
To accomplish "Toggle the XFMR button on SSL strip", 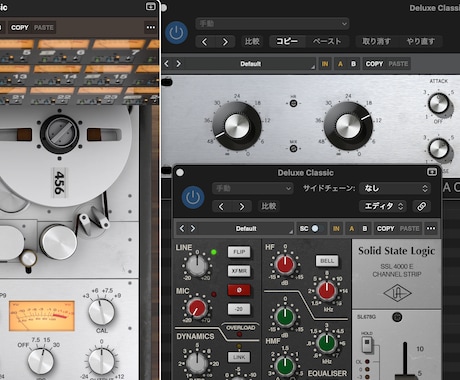I will point(239,271).
